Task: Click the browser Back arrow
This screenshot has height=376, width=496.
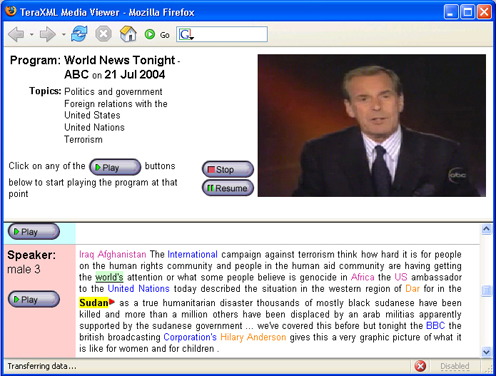Action: click(x=16, y=34)
